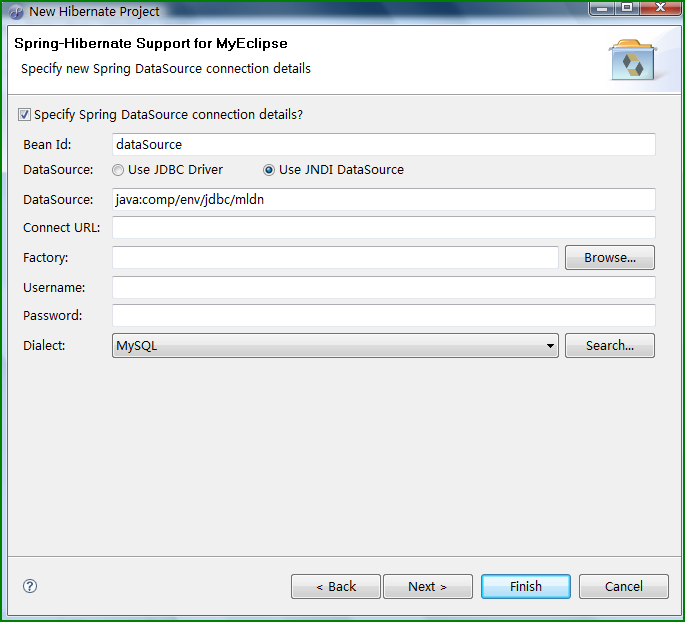Click the Finish button
The image size is (685, 622).
pyautogui.click(x=526, y=586)
